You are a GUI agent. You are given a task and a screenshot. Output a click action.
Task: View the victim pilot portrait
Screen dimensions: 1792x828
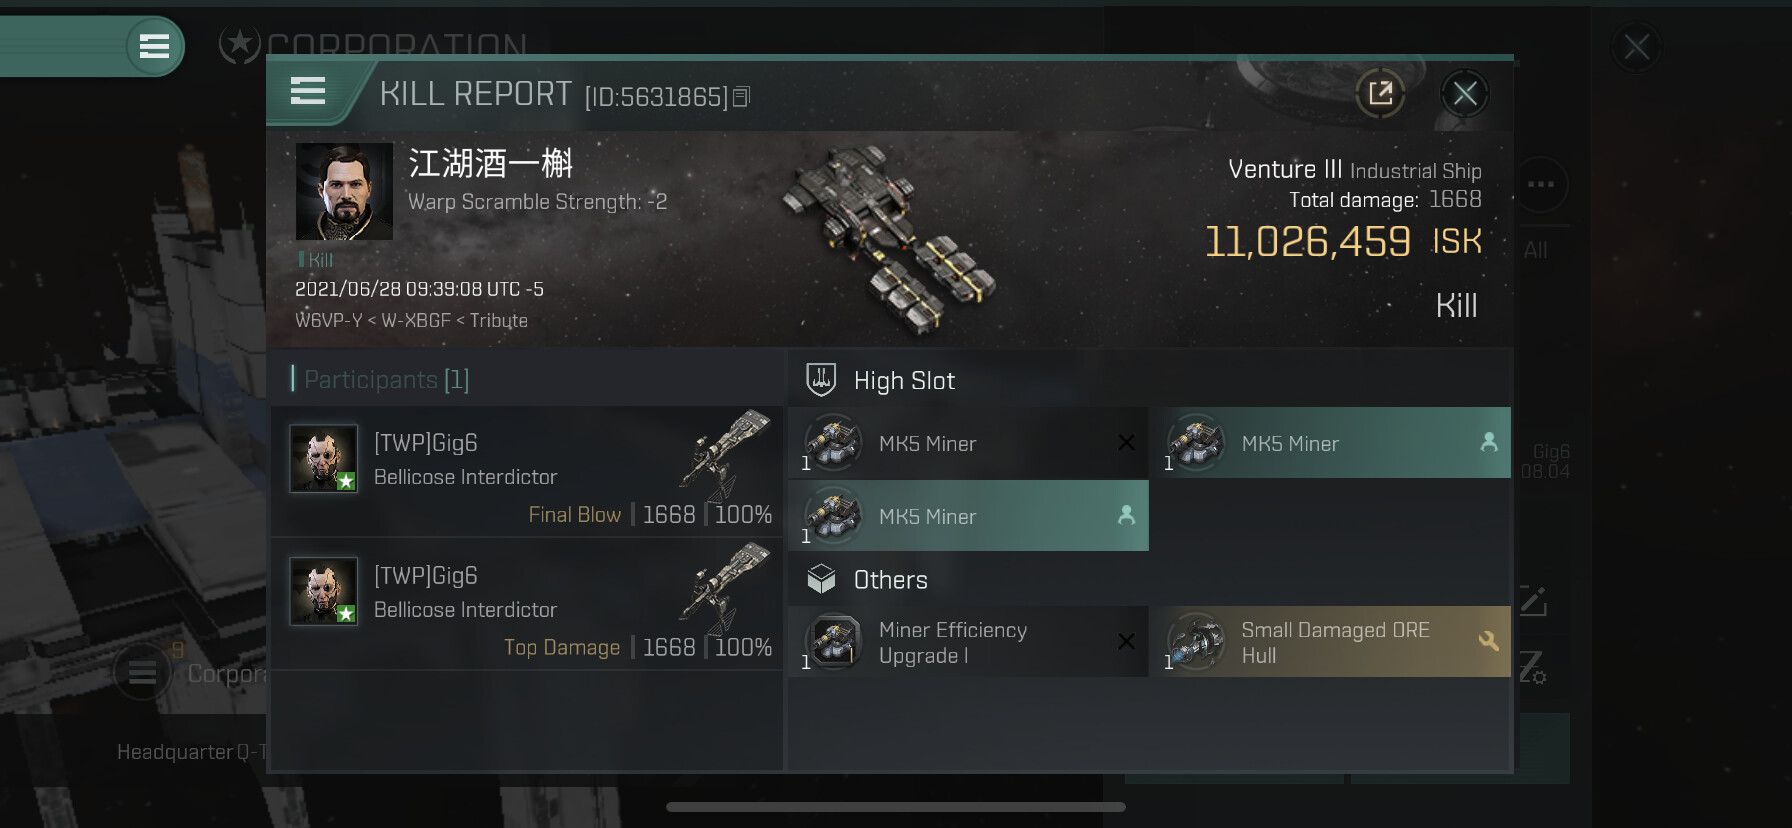click(x=344, y=191)
